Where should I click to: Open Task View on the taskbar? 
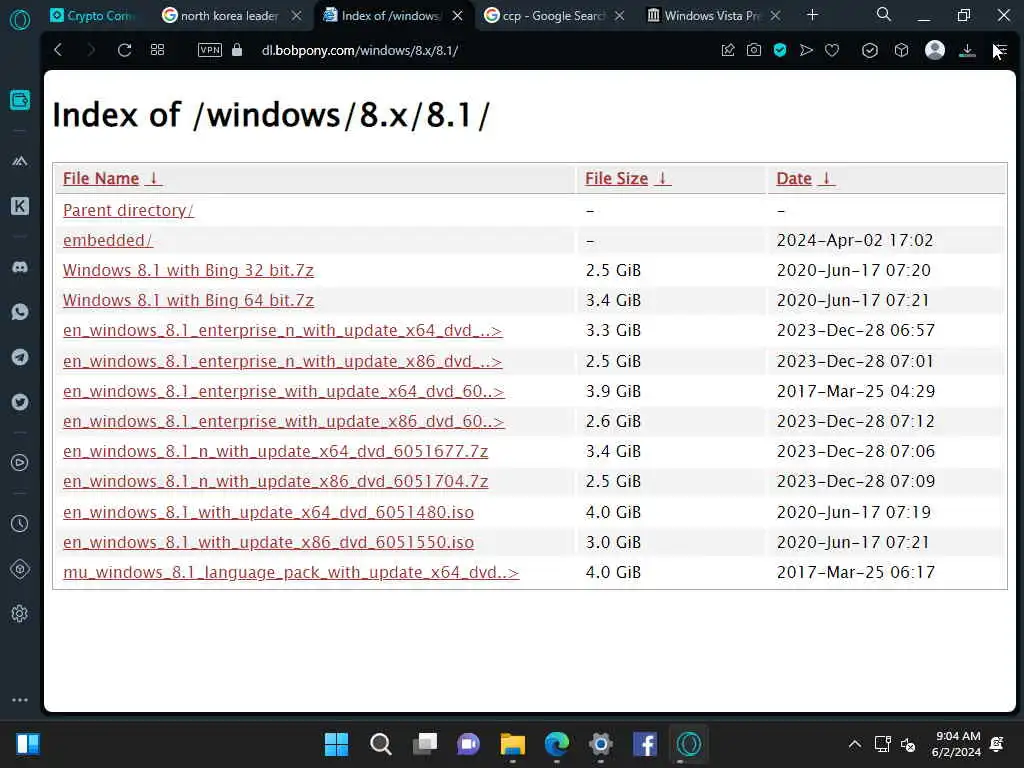[x=424, y=744]
